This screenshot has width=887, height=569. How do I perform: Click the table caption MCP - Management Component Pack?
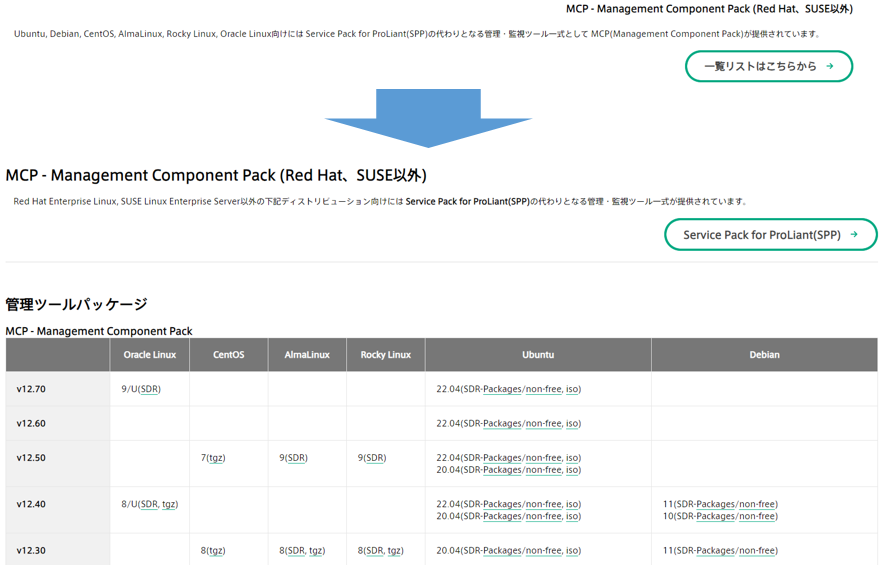[99, 331]
